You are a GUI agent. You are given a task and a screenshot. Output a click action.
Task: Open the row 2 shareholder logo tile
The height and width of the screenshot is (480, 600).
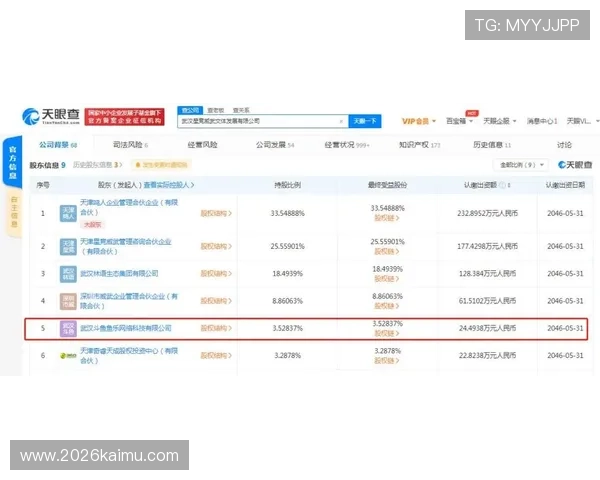click(68, 247)
